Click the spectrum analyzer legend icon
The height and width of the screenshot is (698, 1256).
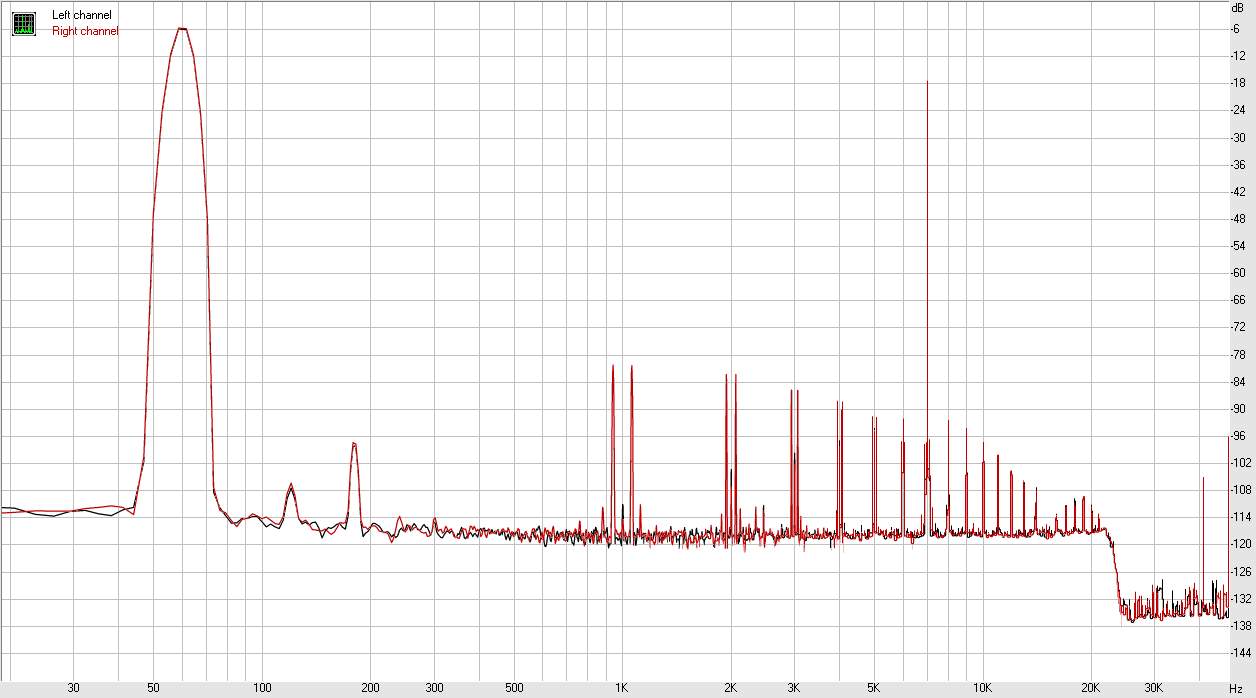(23, 23)
